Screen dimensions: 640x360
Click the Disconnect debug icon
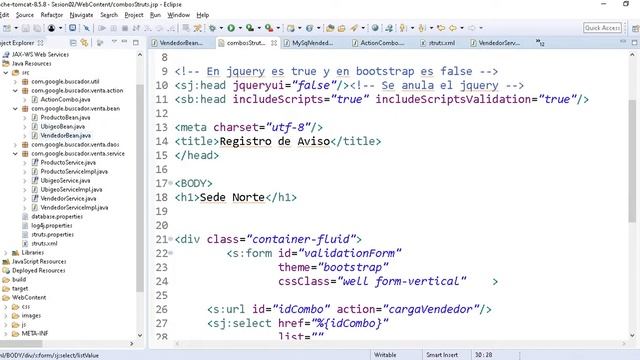click(x=136, y=28)
